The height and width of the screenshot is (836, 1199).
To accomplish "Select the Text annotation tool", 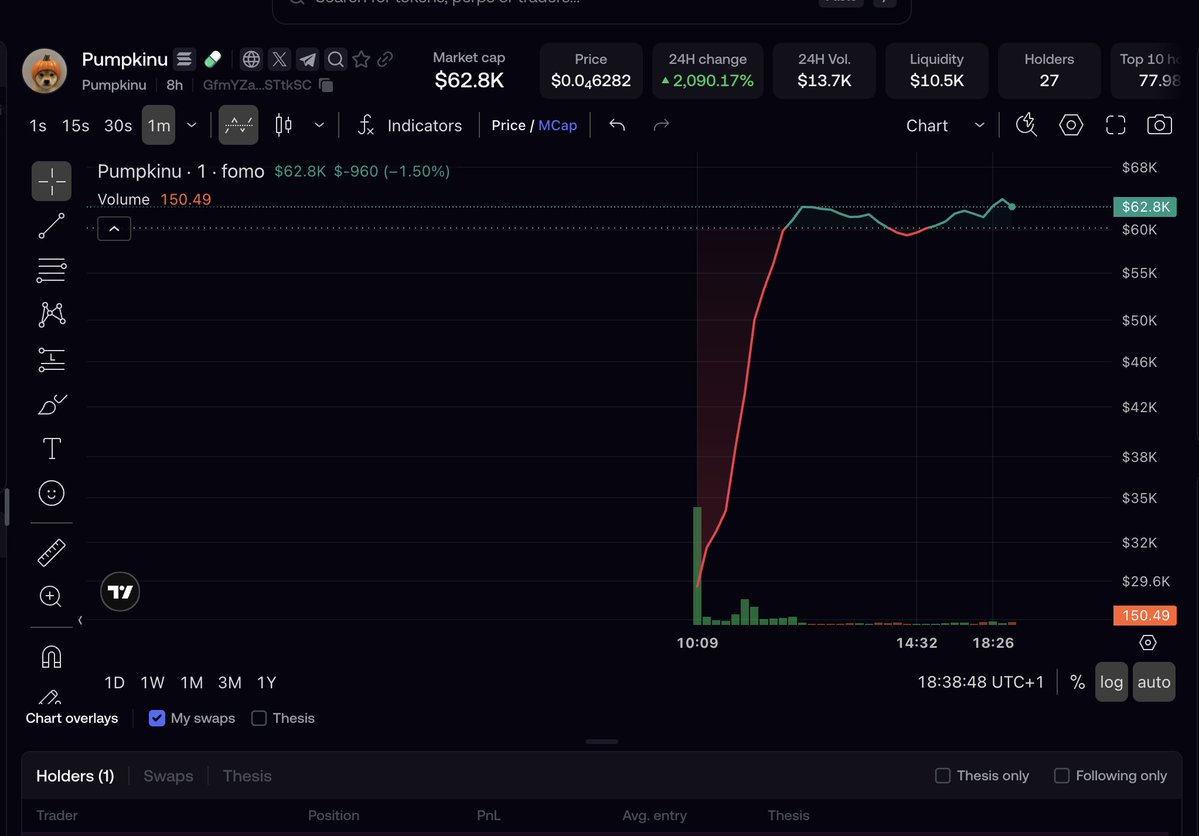I will [51, 449].
